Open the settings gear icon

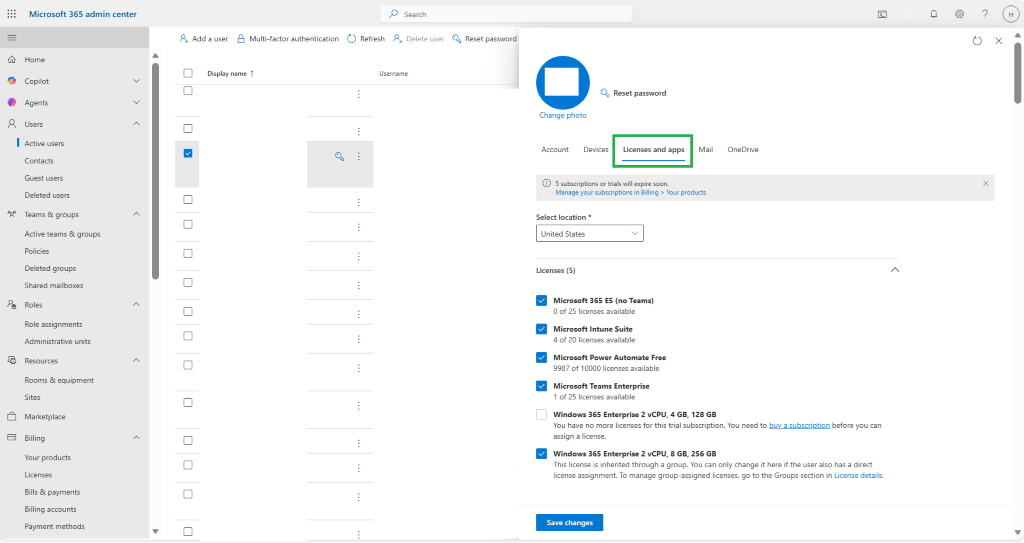[959, 14]
